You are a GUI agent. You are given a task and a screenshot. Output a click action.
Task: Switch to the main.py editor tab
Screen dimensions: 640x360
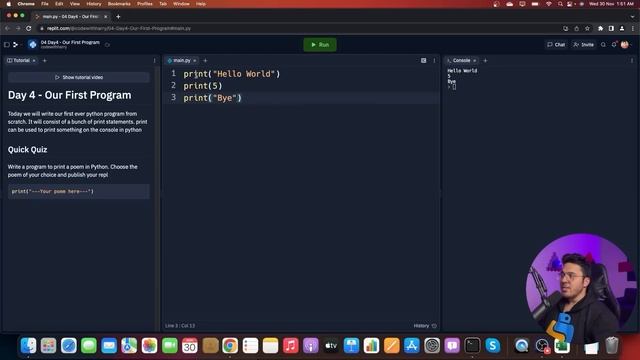(180, 60)
